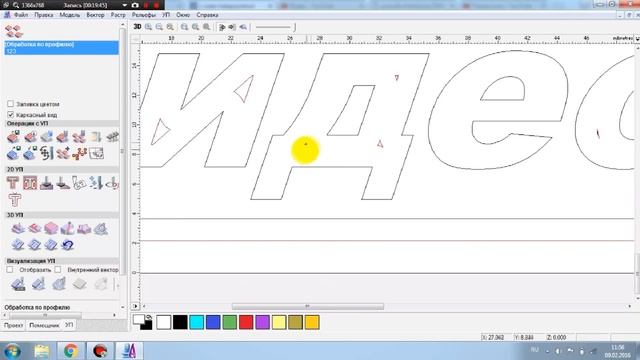This screenshot has width=640, height=360.
Task: Click the fourth icon in 3D УП section
Action: click(x=67, y=228)
